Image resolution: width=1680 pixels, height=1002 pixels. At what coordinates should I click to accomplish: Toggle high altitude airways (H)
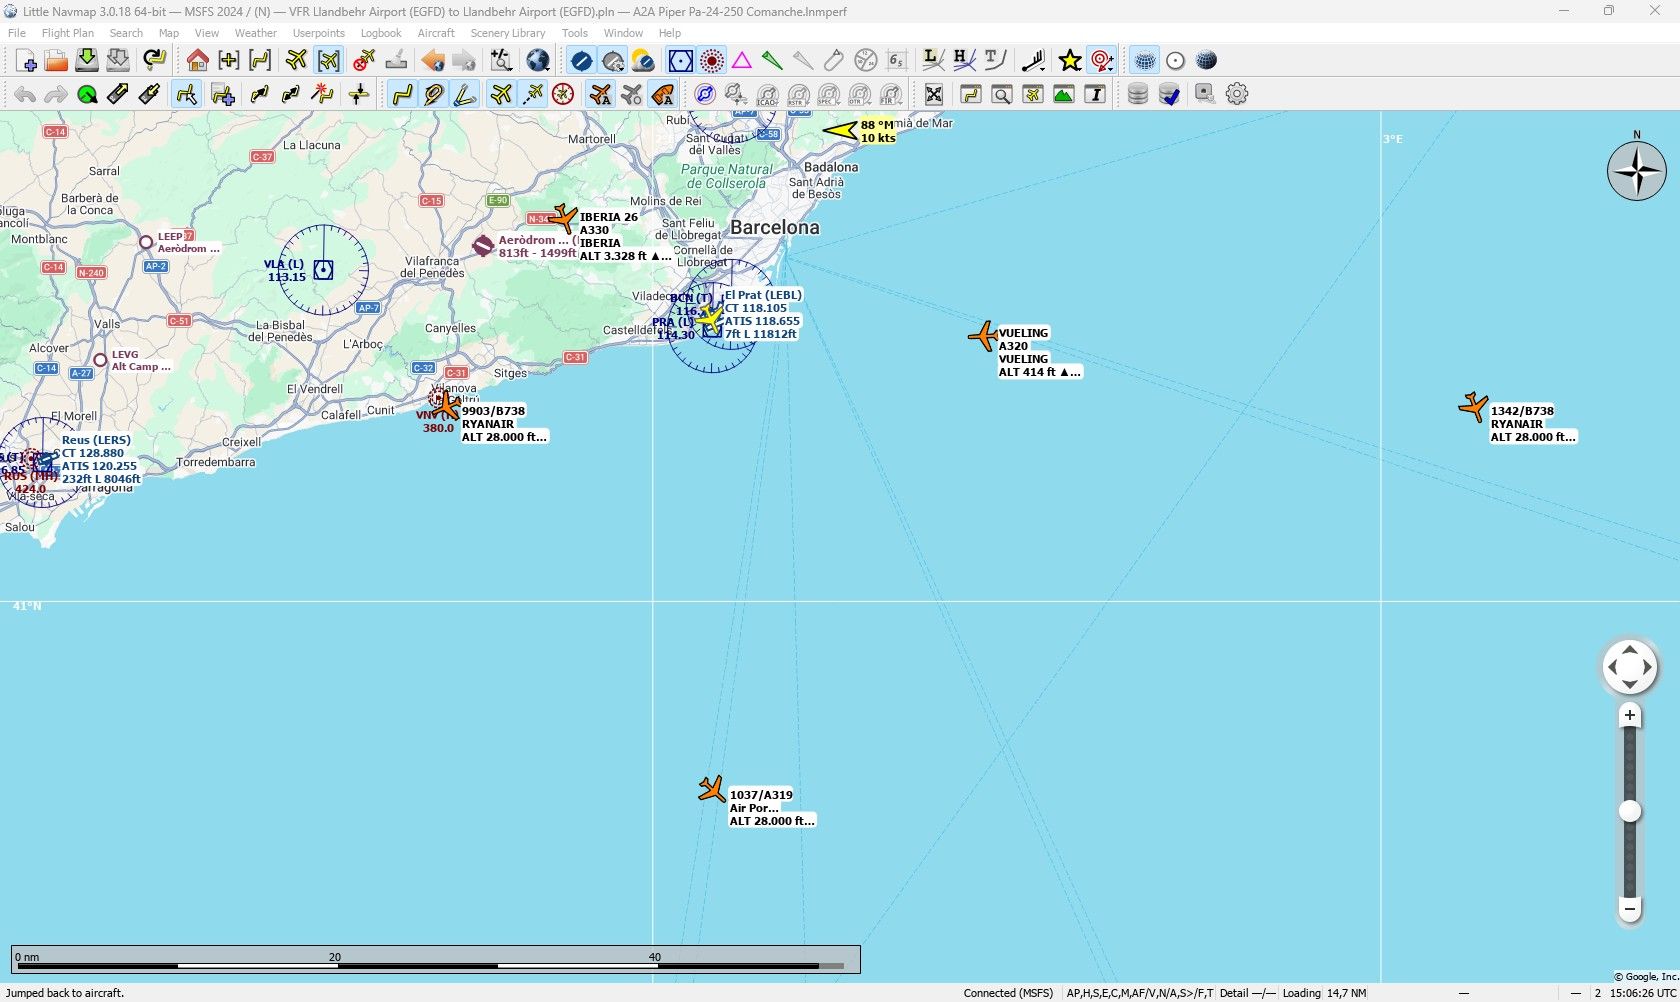[965, 61]
